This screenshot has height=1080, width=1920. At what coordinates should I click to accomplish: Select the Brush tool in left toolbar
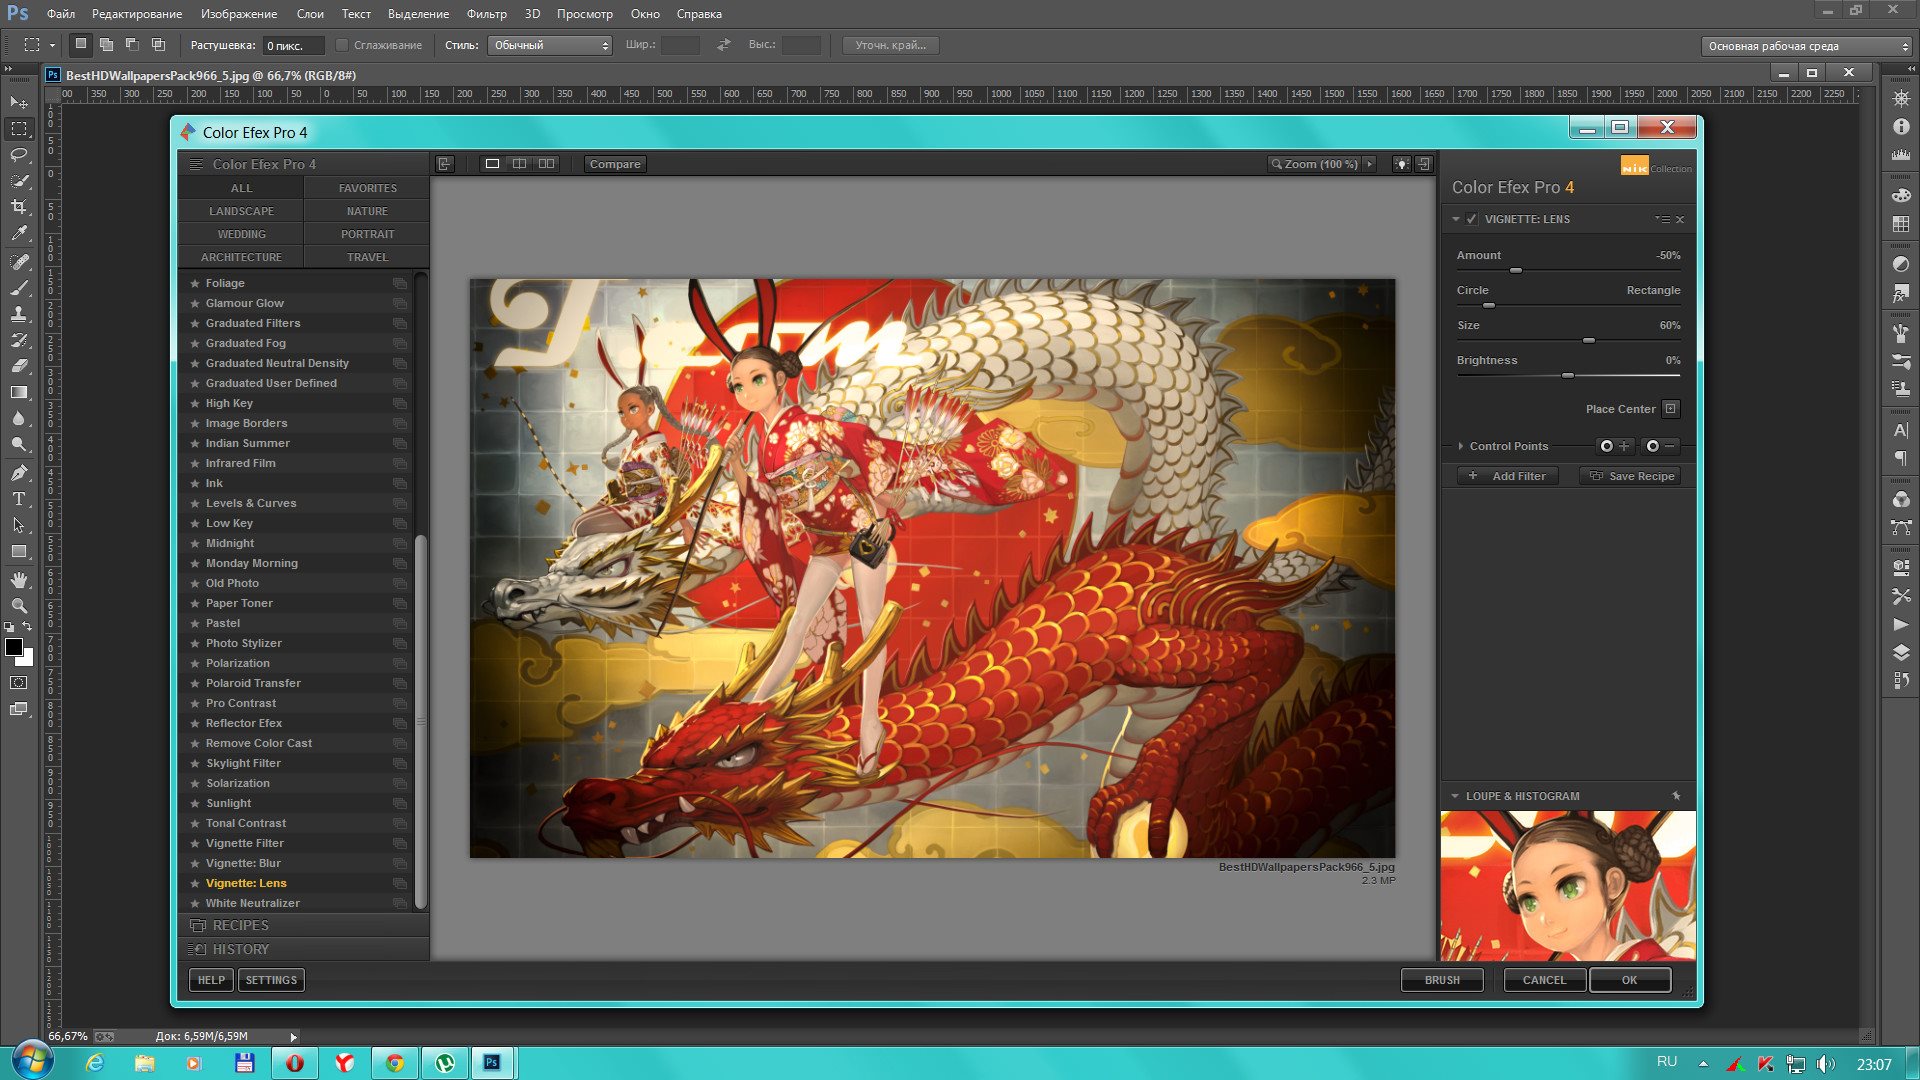tap(19, 288)
